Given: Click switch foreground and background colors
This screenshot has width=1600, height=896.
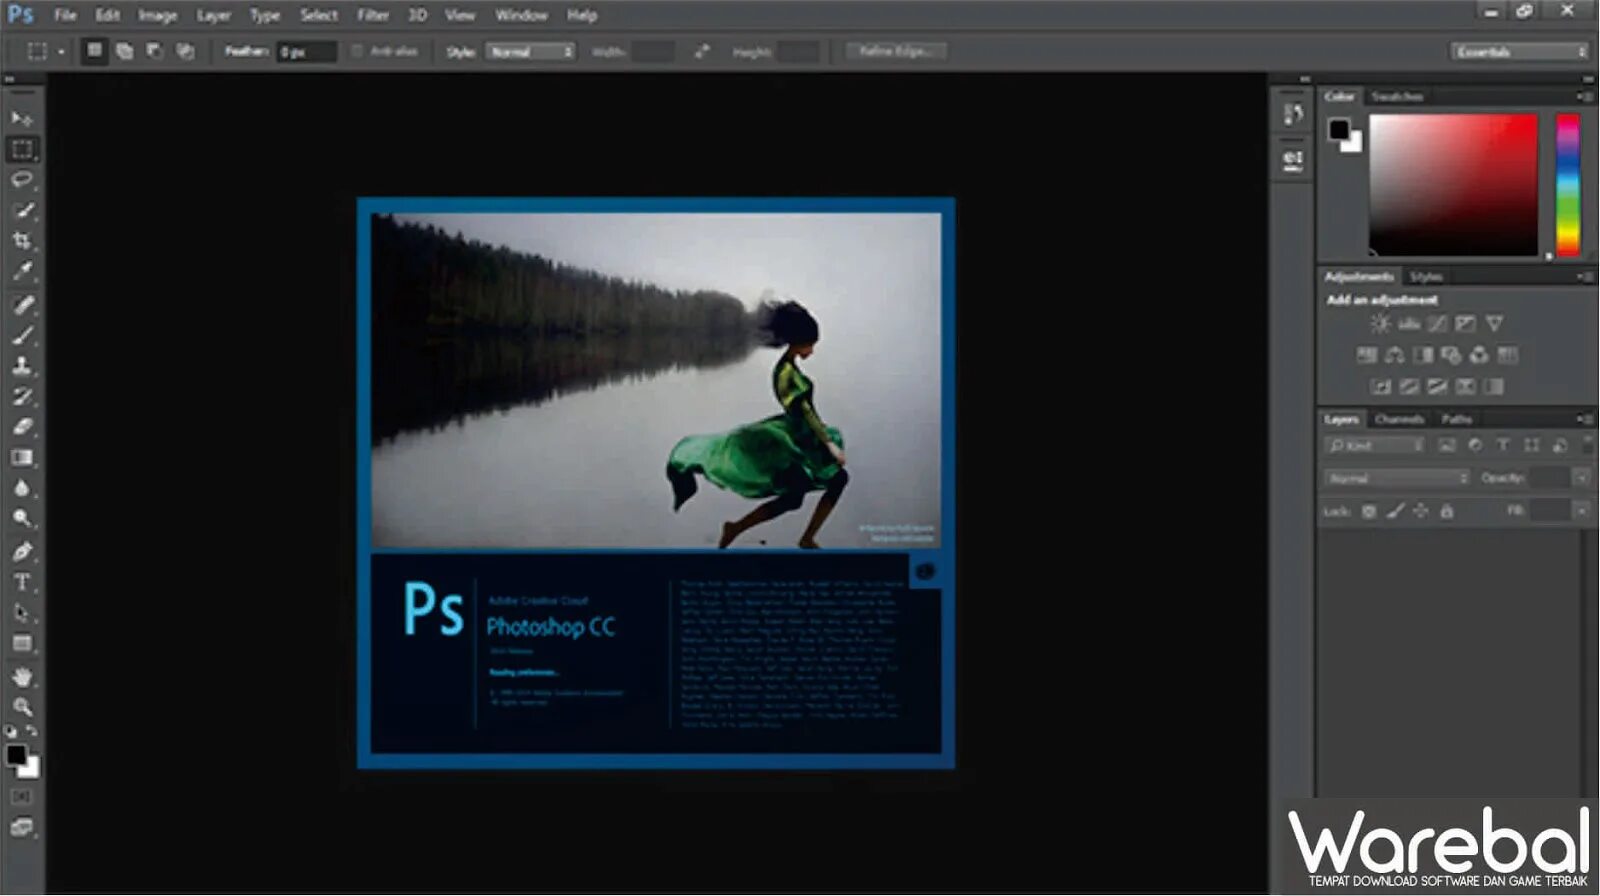Looking at the screenshot, I should pyautogui.click(x=32, y=731).
